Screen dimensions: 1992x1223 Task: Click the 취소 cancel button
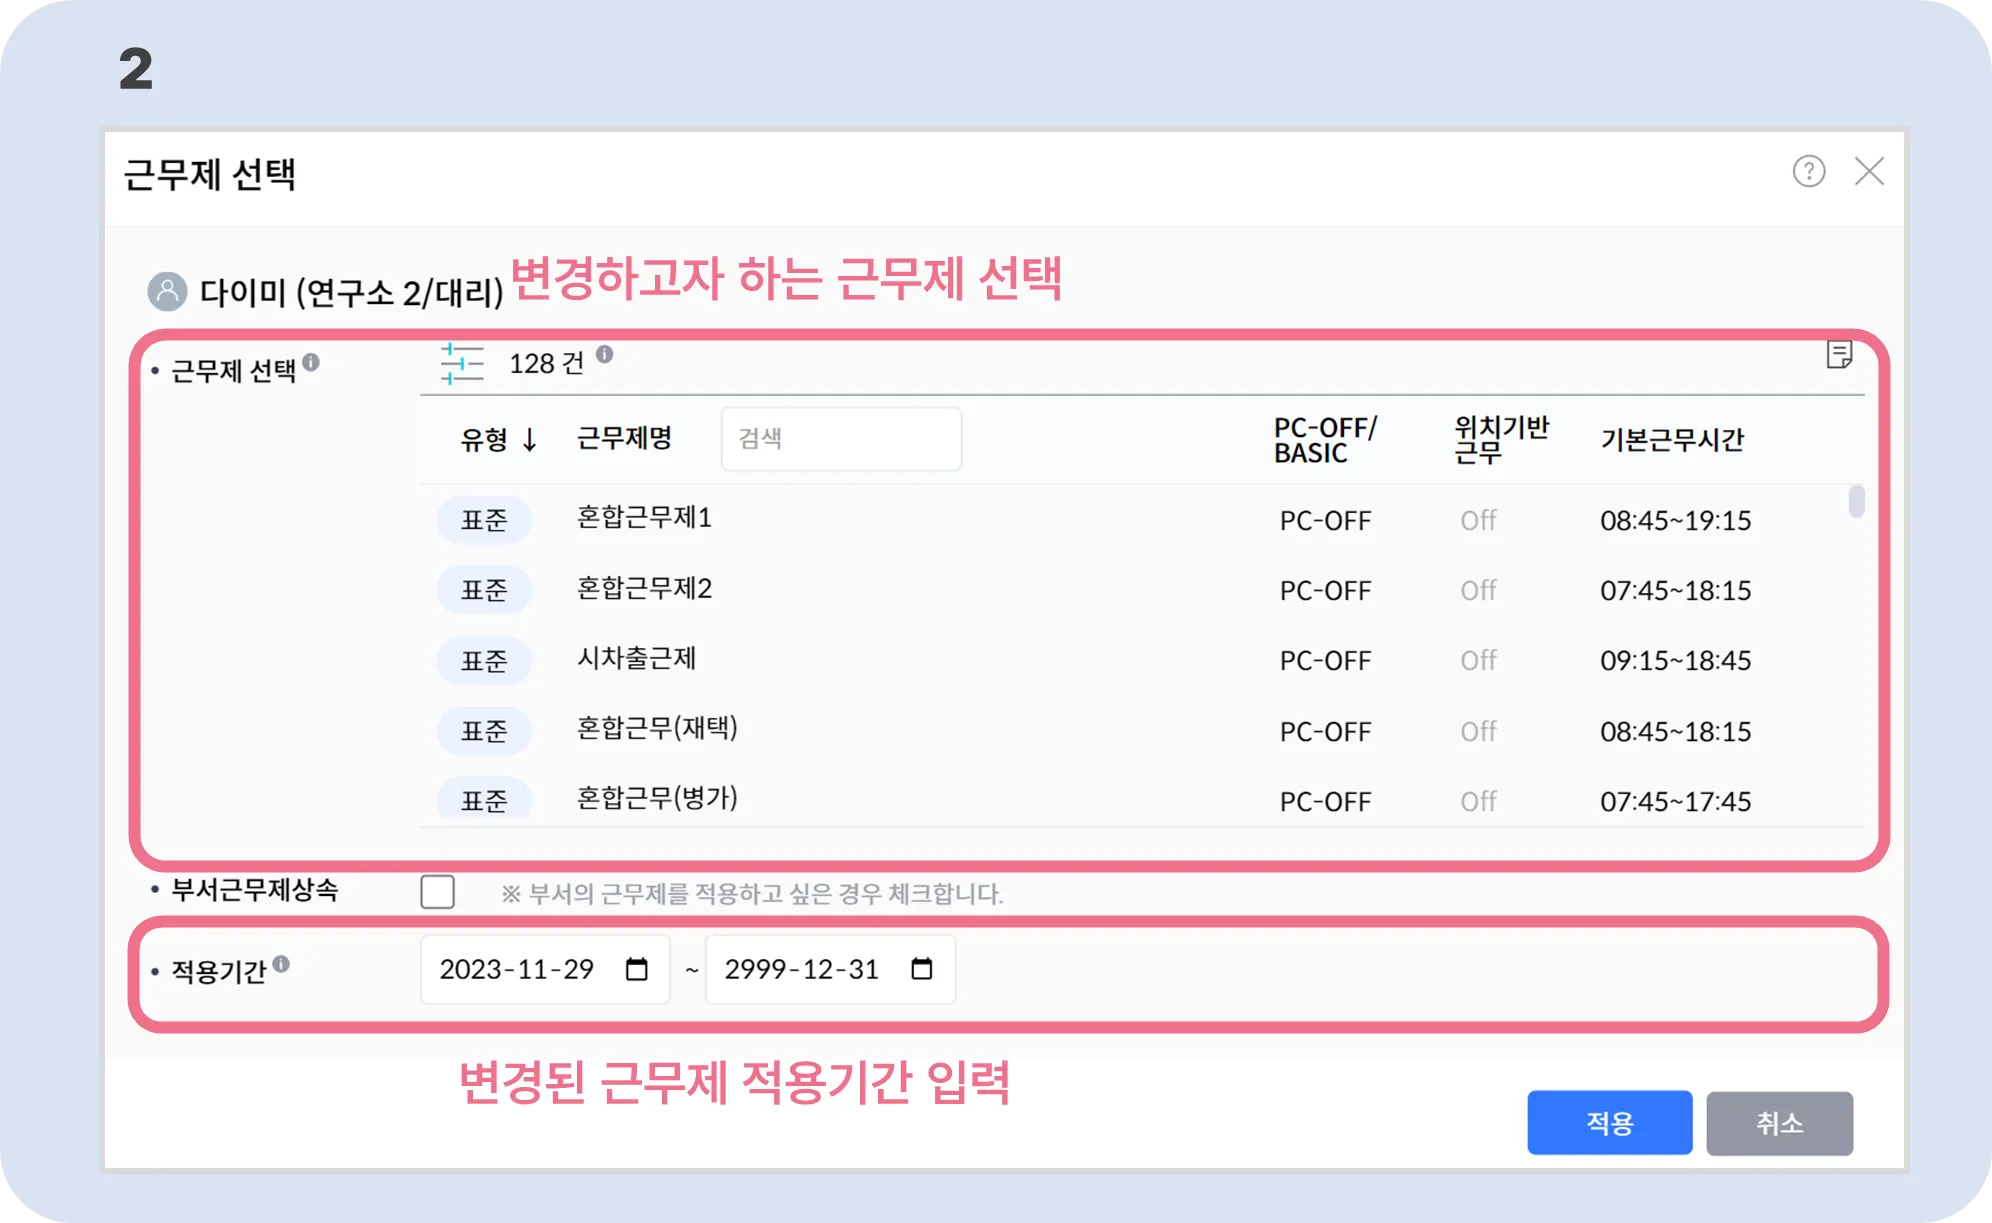pyautogui.click(x=1779, y=1123)
